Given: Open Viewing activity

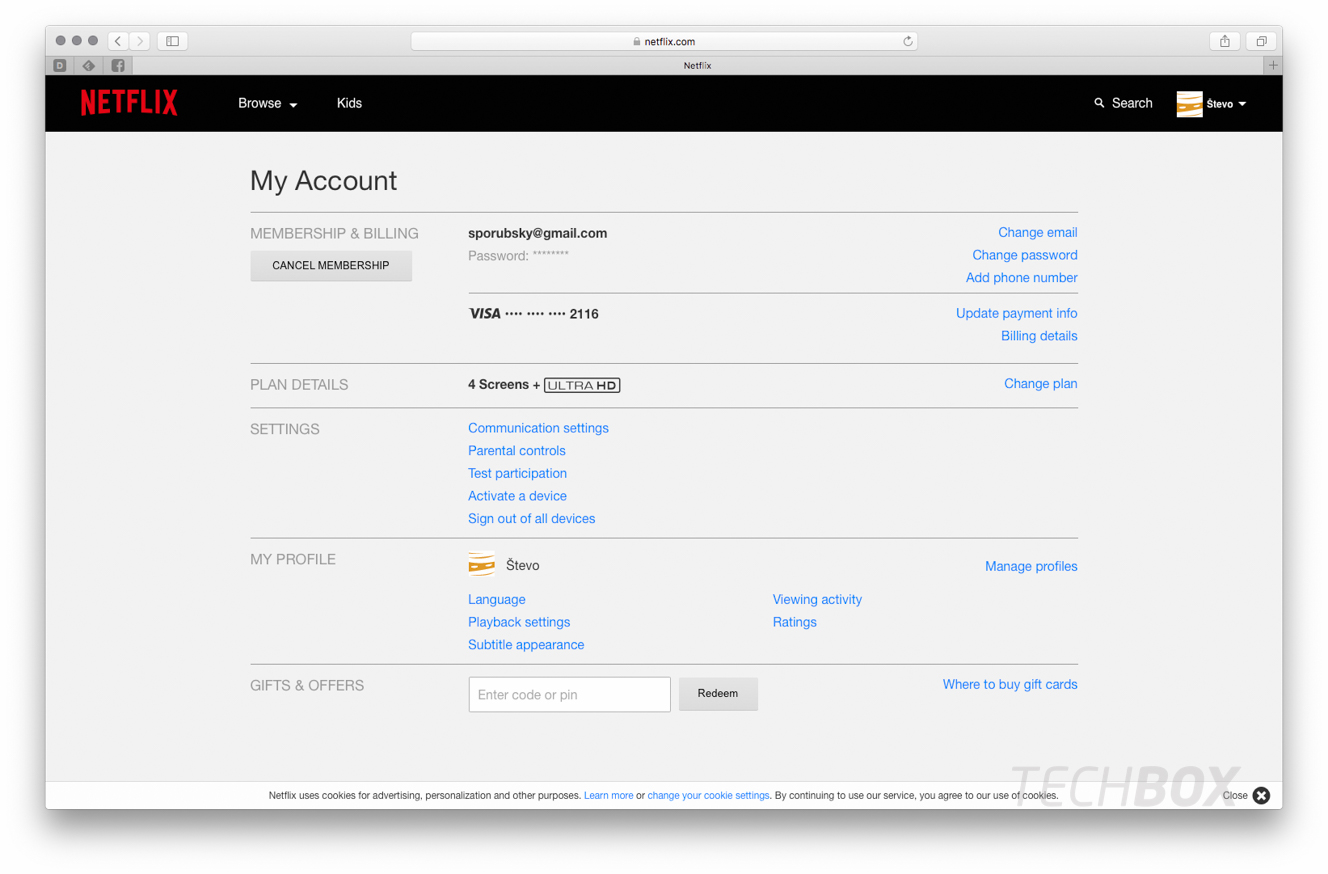Looking at the screenshot, I should [817, 599].
